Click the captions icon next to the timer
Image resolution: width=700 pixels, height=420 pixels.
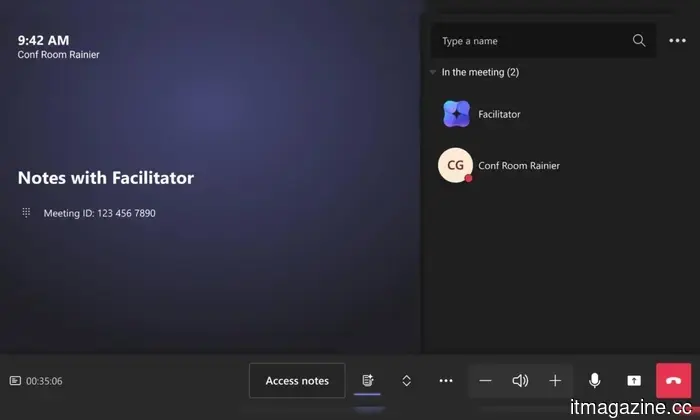15,381
